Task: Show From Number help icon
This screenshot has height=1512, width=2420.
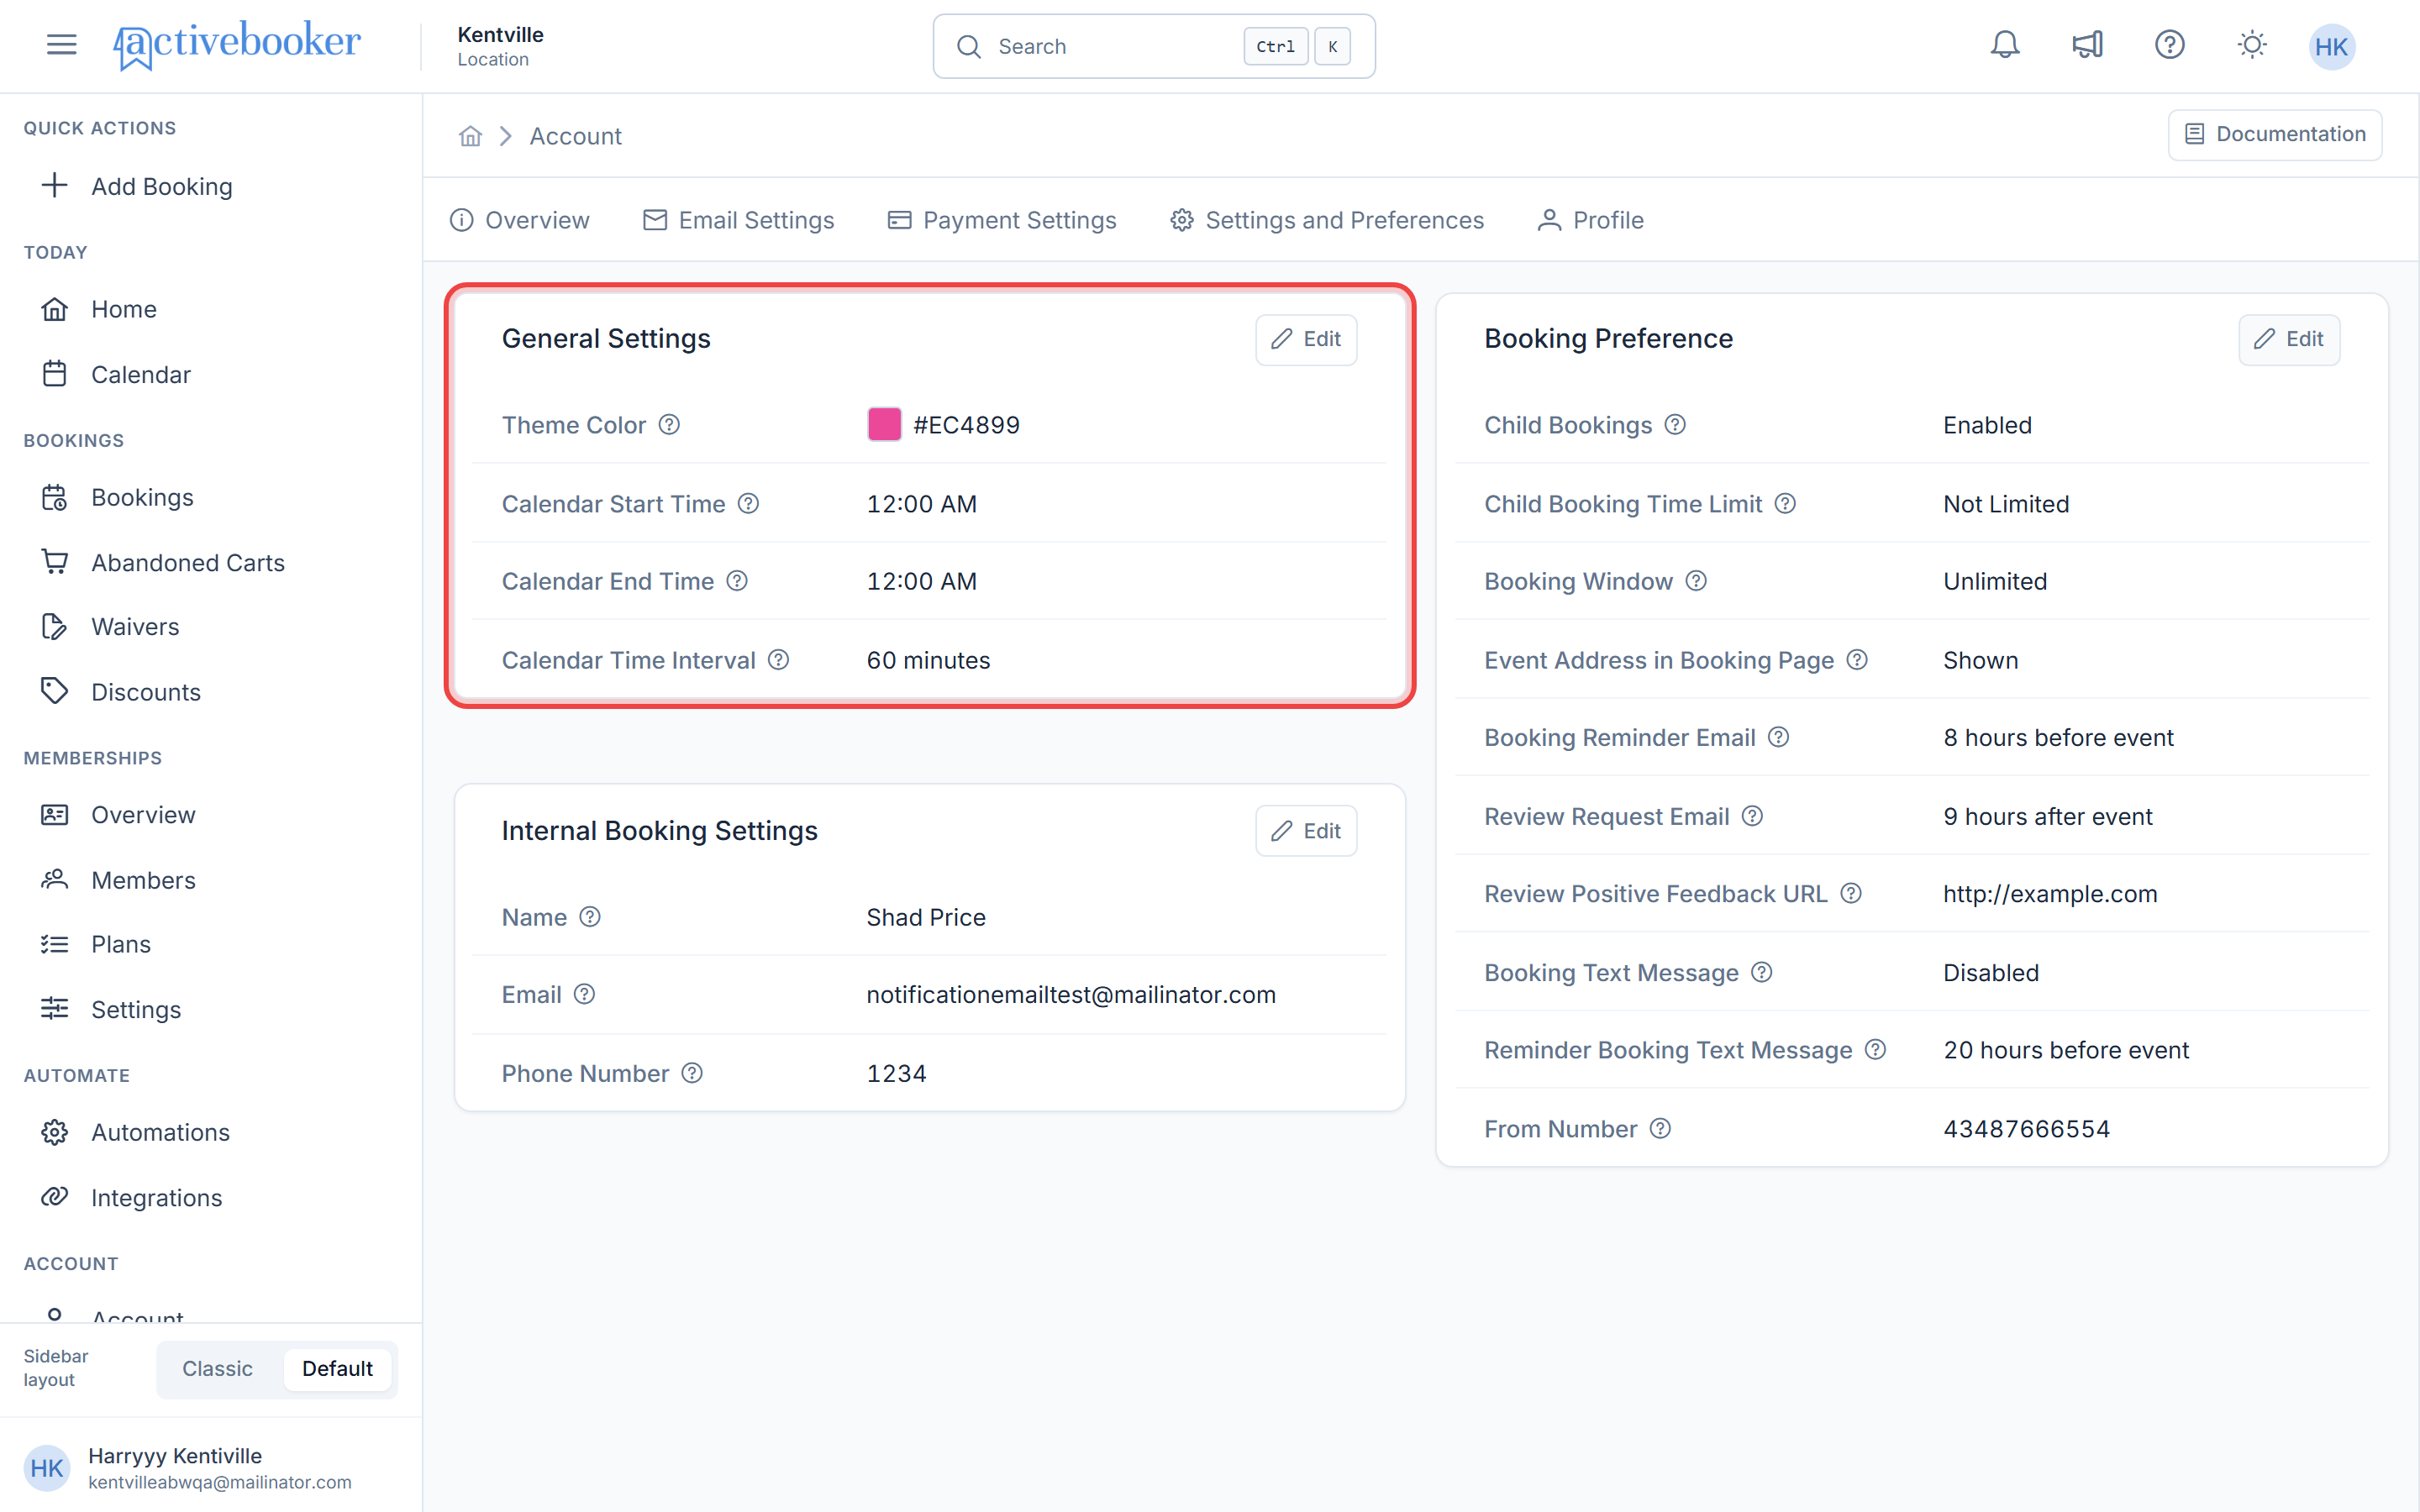Action: click(1660, 1128)
